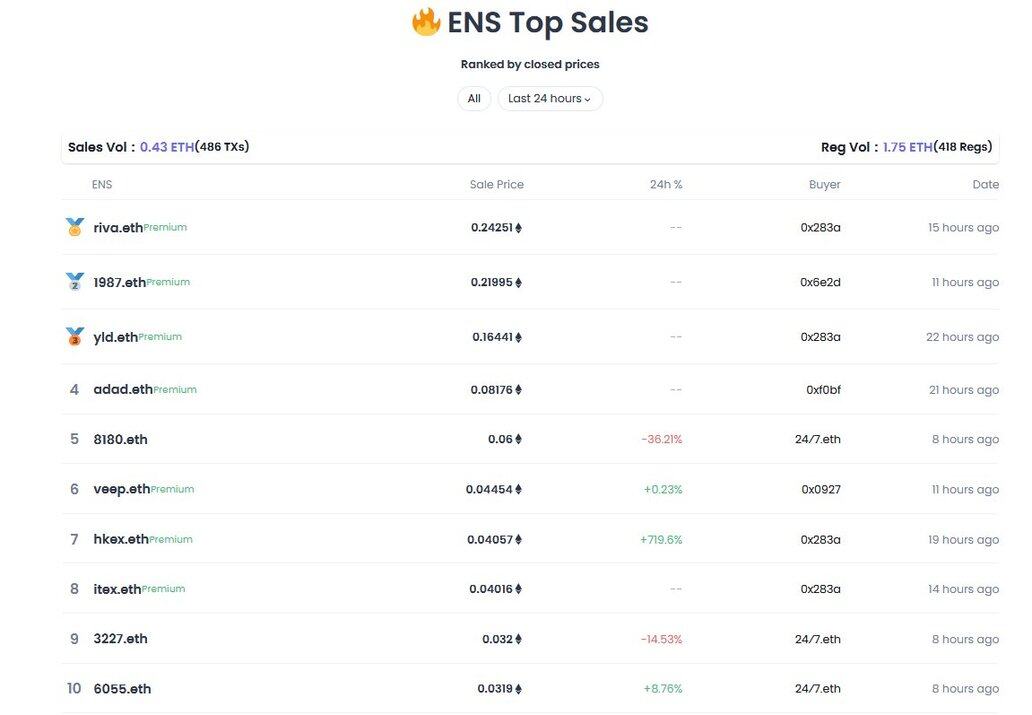The height and width of the screenshot is (715, 1032).
Task: Click the Date column header
Action: click(985, 184)
